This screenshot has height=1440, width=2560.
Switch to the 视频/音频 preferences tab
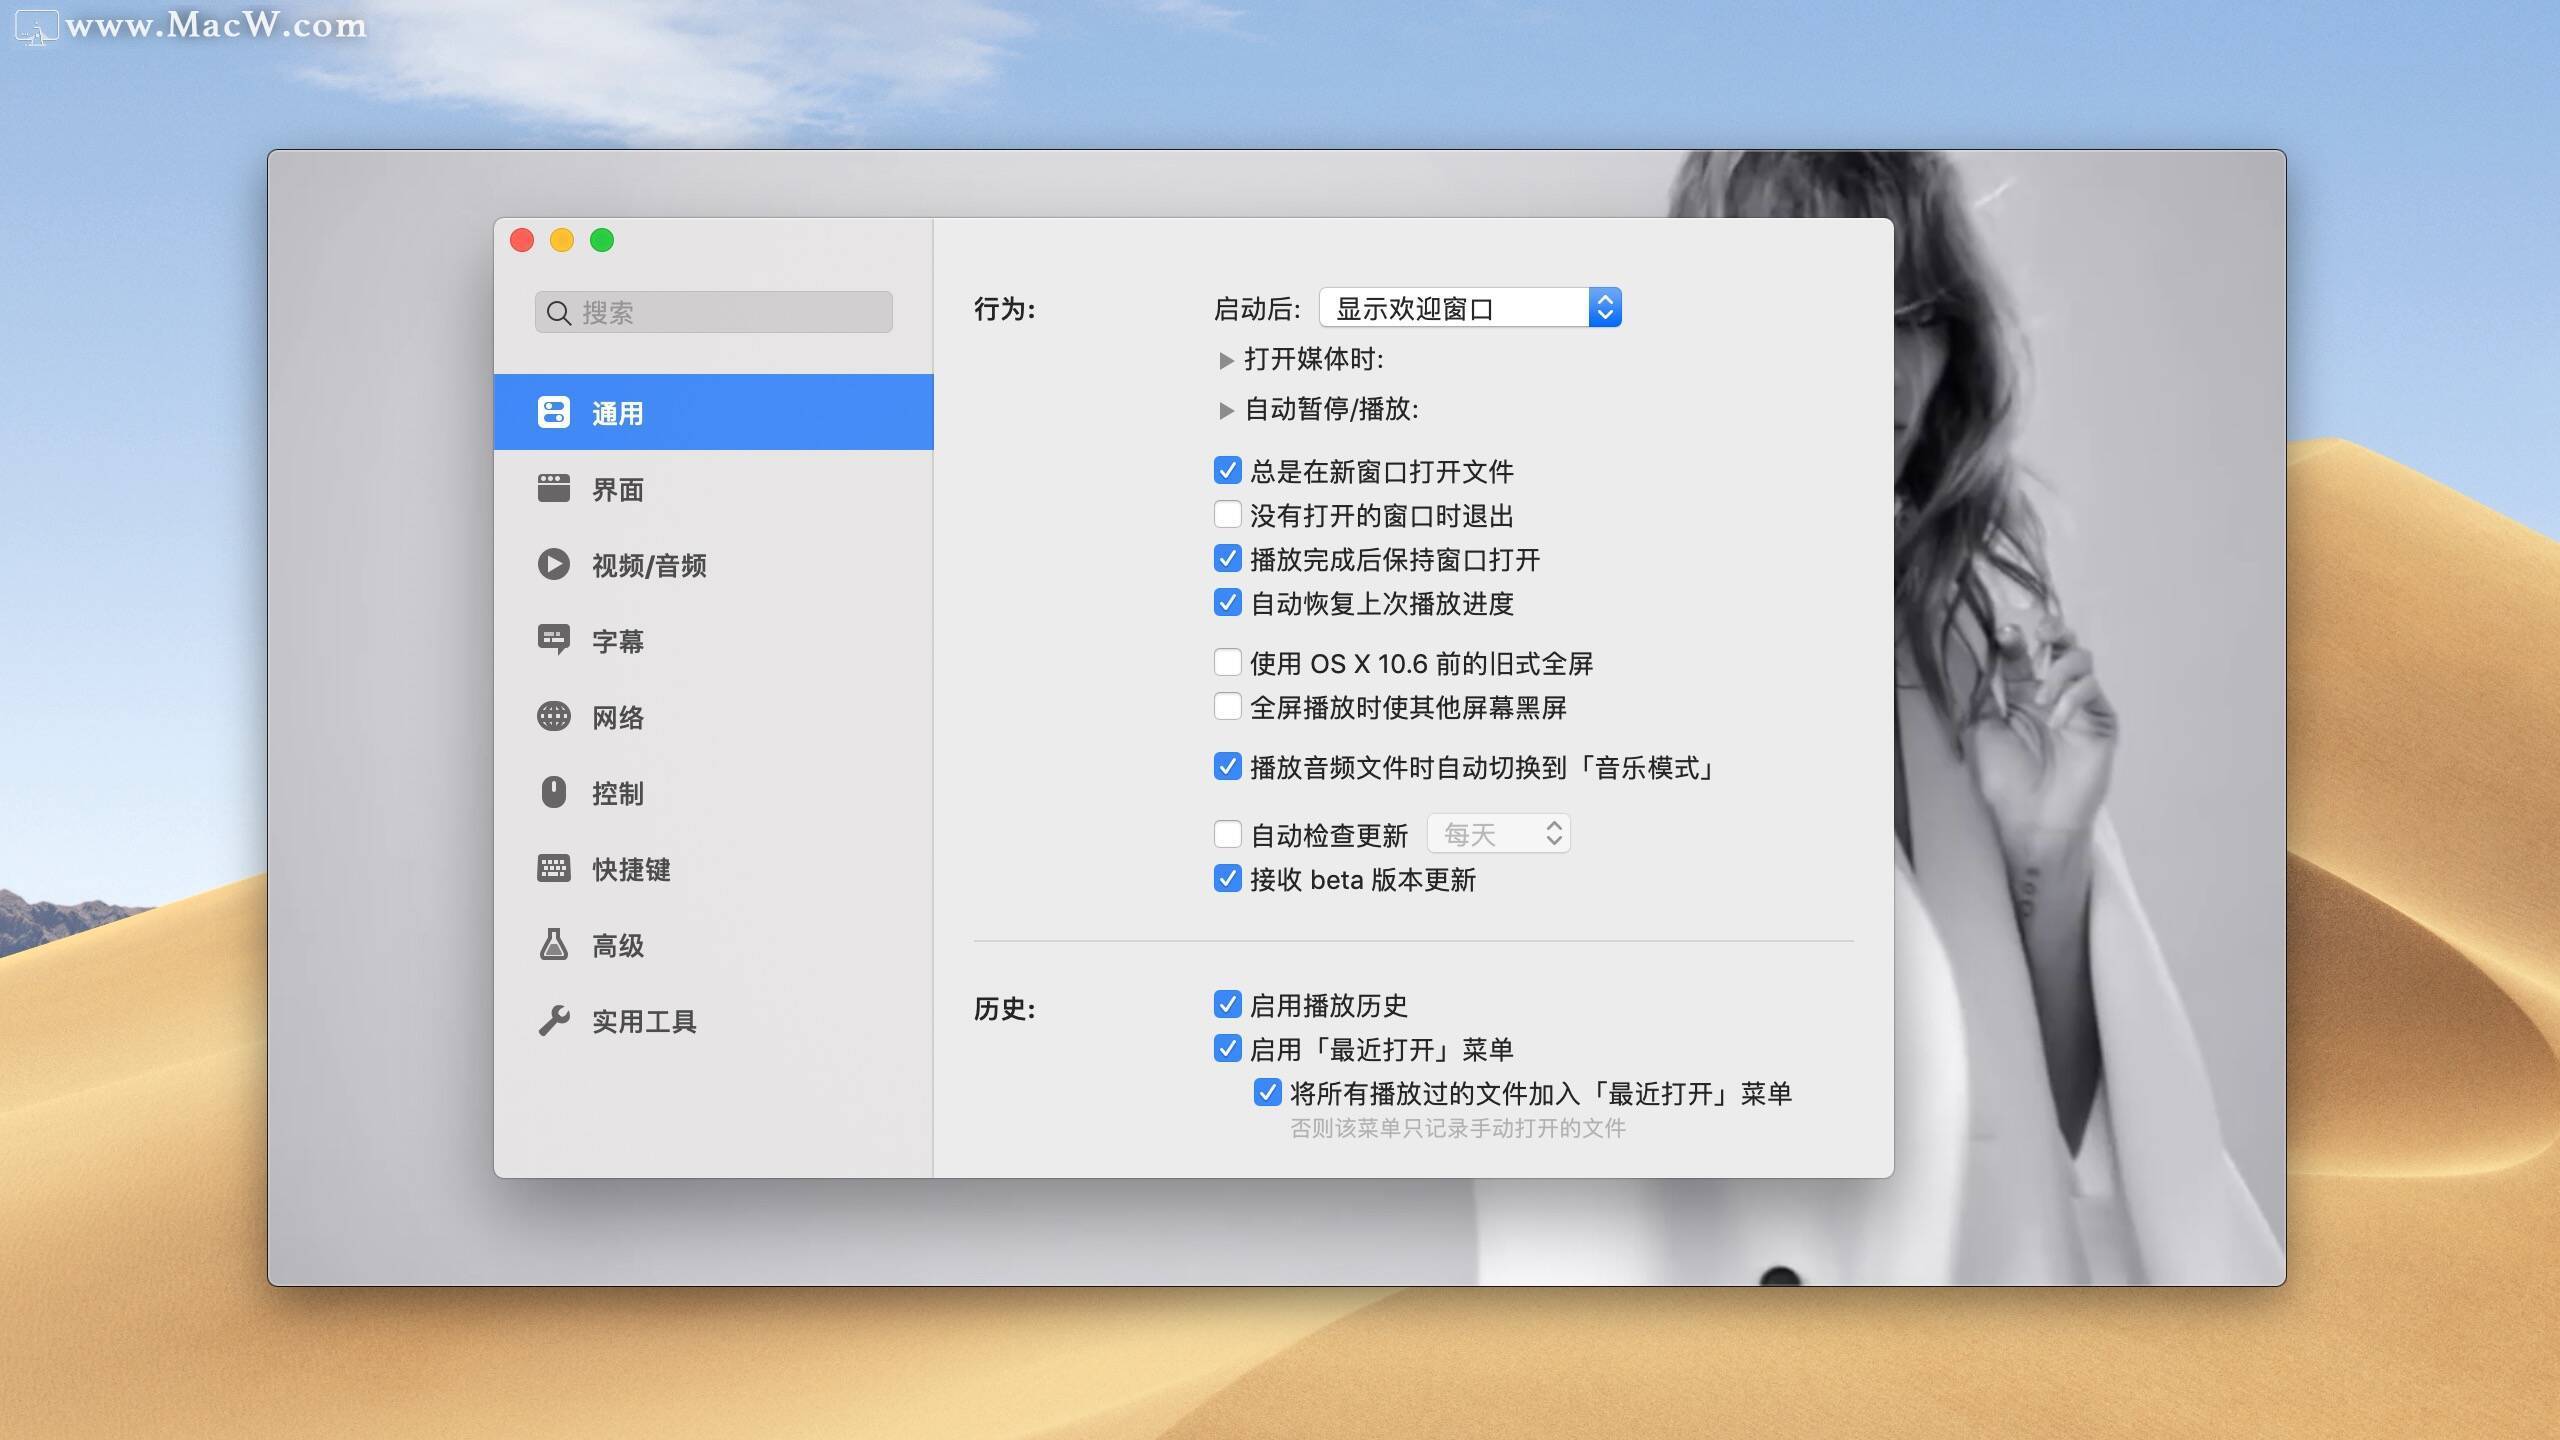point(713,565)
